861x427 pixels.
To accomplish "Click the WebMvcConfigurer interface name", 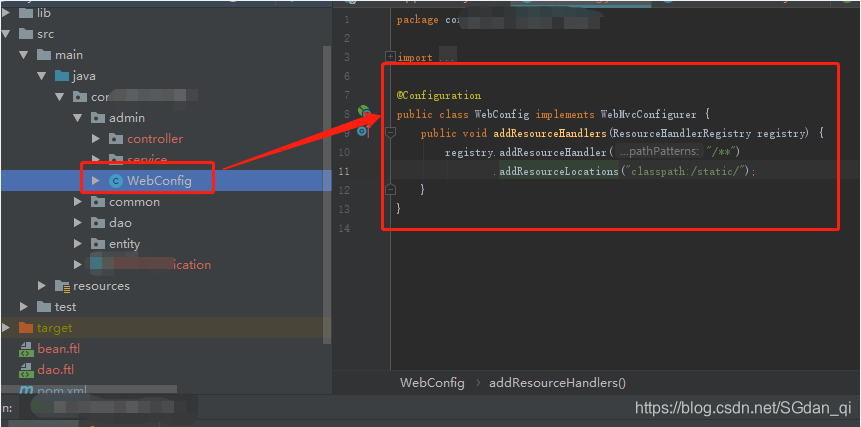I will pos(648,114).
